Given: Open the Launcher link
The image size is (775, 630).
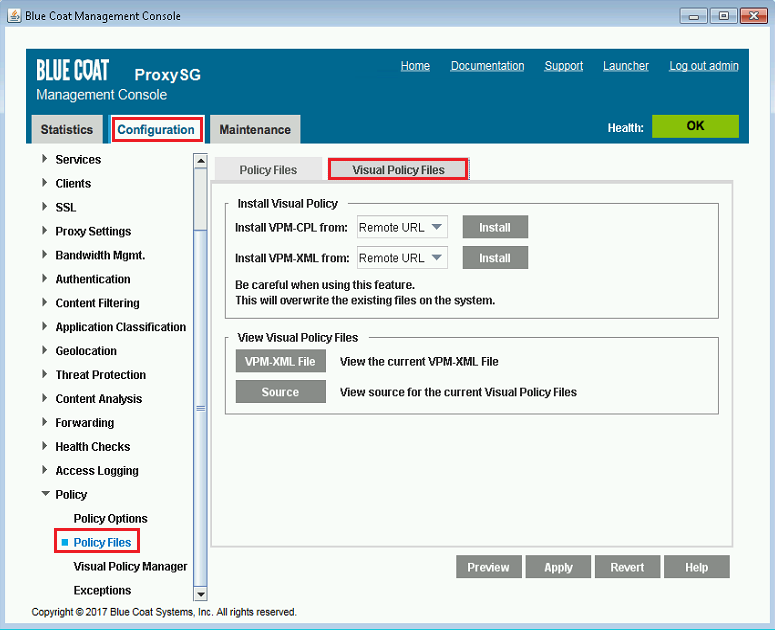Looking at the screenshot, I should tap(626, 66).
